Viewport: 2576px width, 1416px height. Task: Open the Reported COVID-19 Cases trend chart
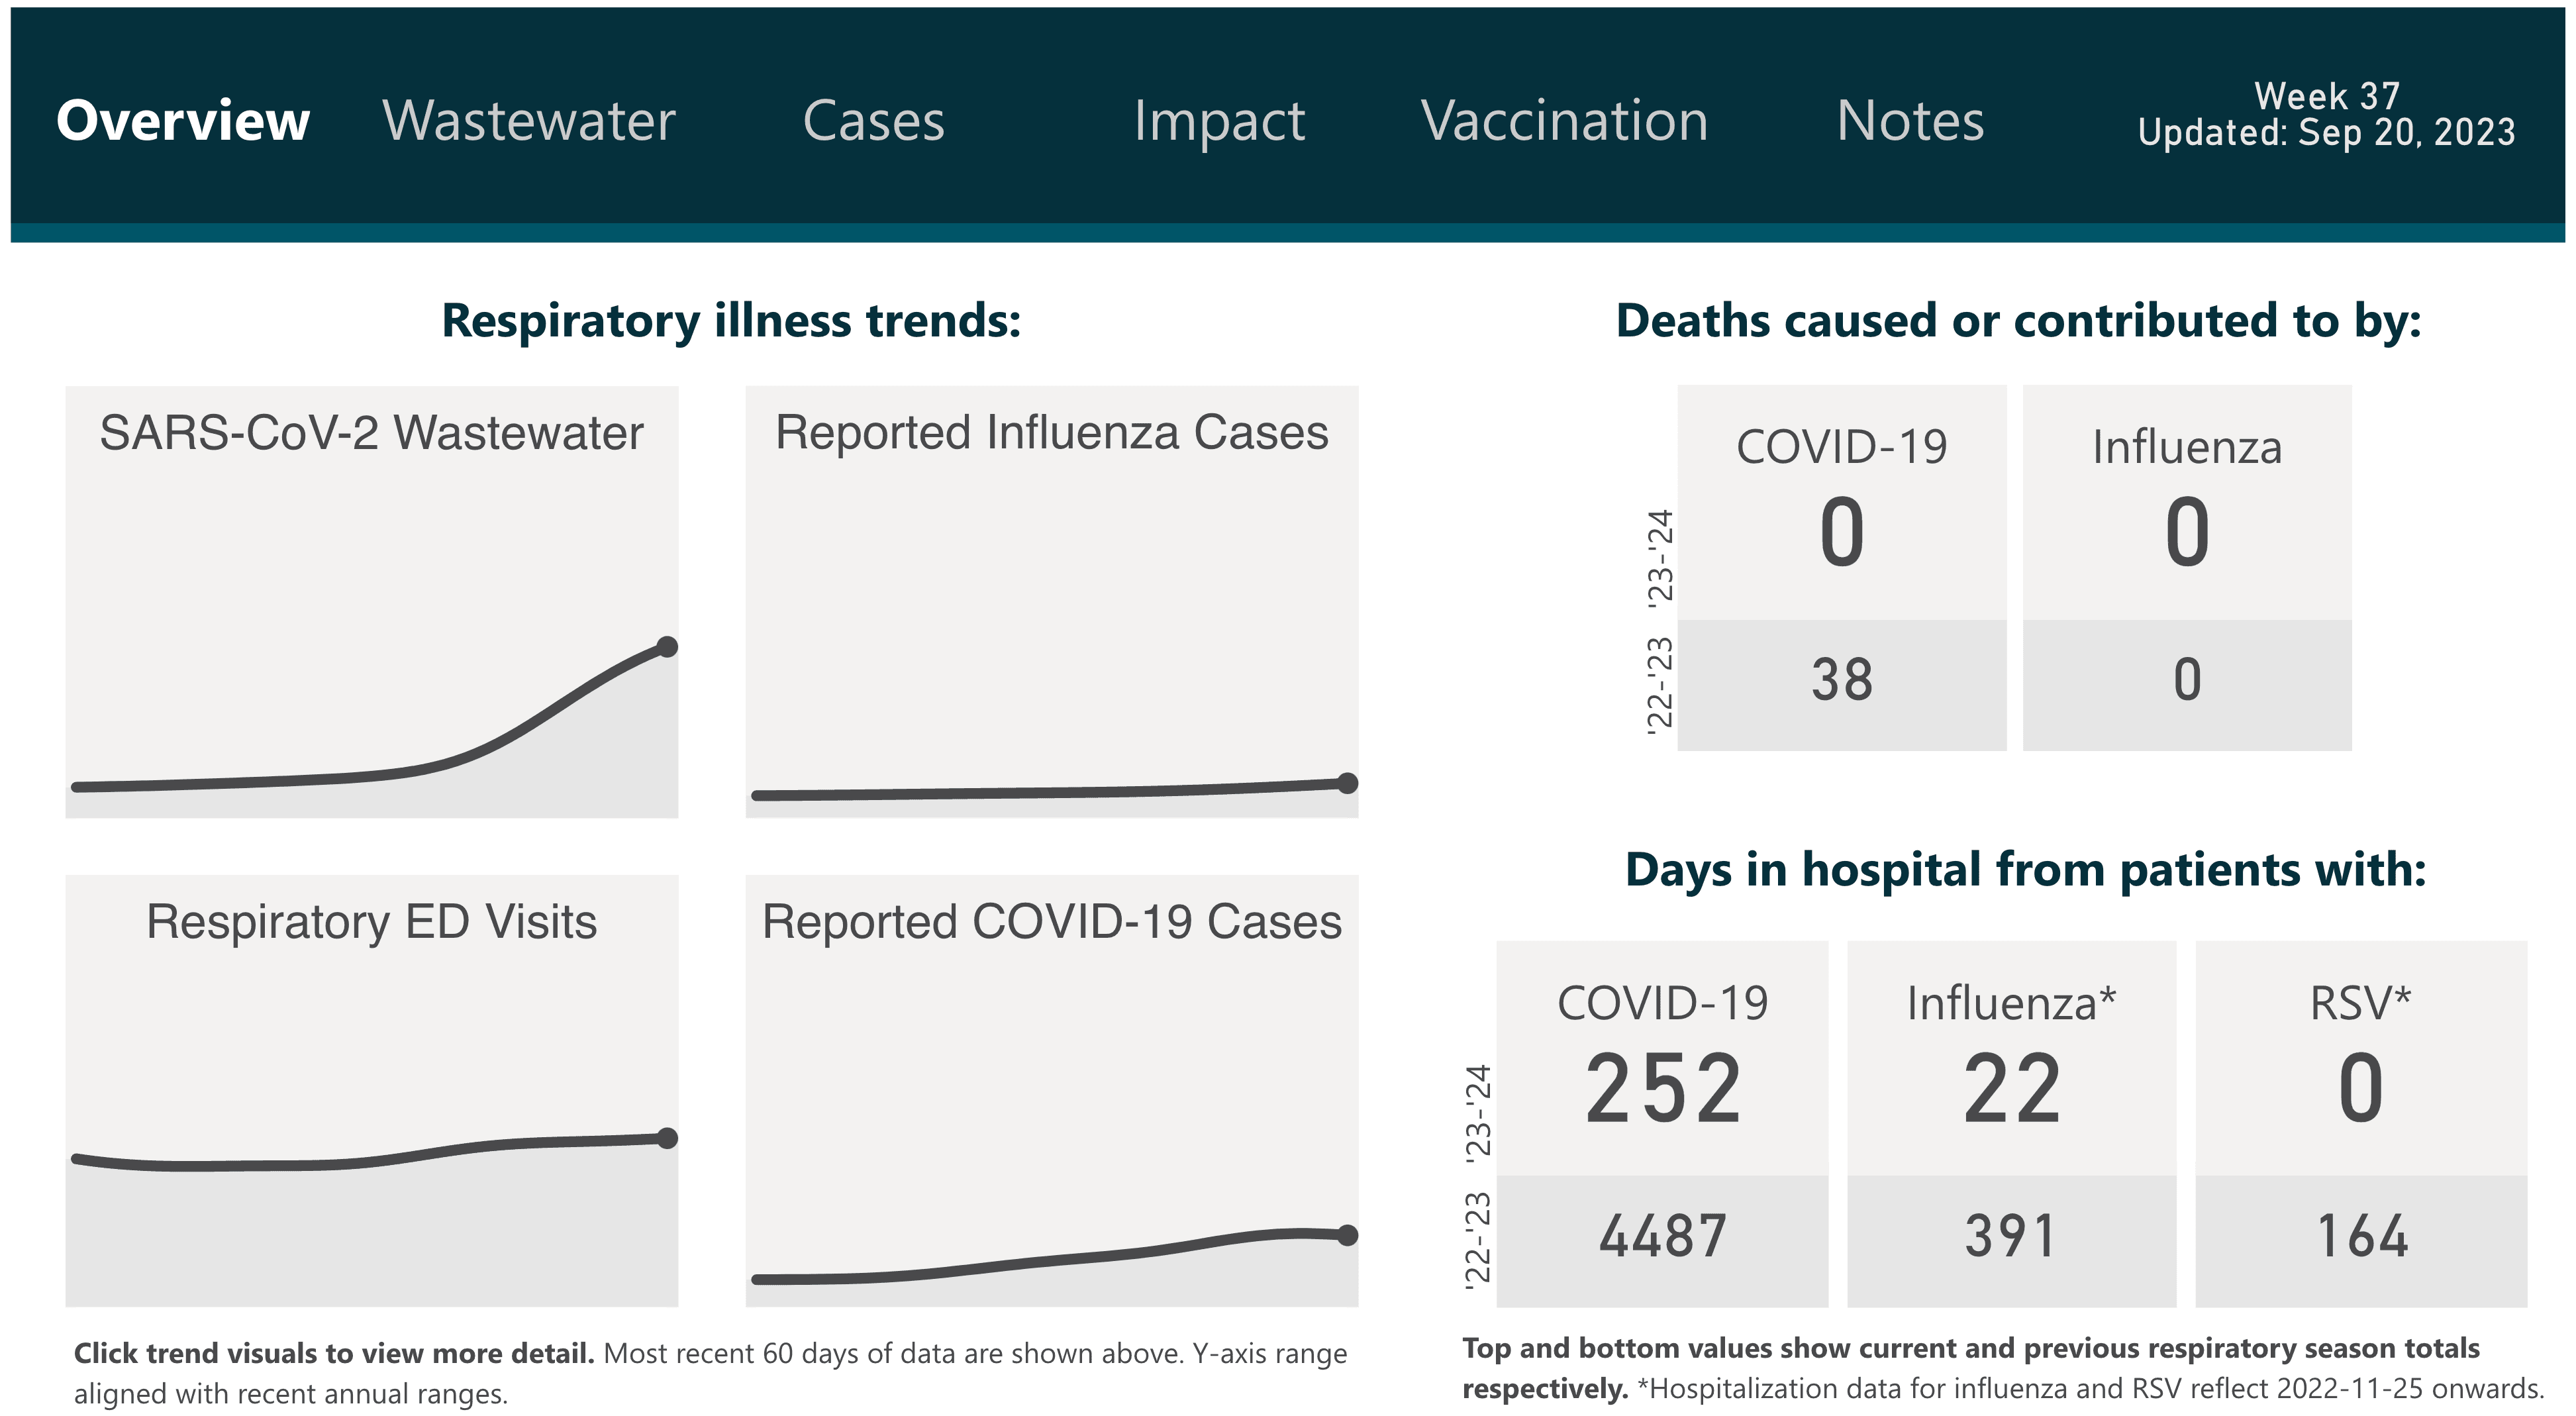click(1051, 1090)
